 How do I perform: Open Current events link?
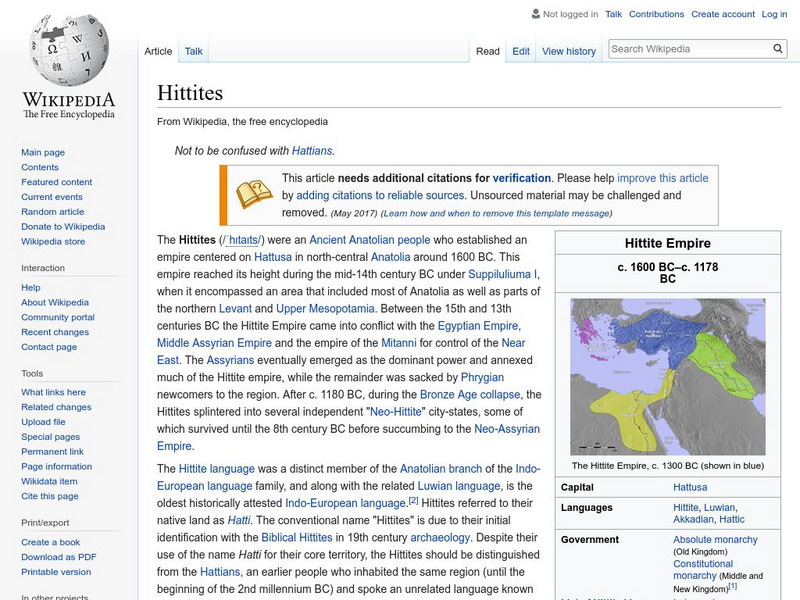tap(52, 196)
